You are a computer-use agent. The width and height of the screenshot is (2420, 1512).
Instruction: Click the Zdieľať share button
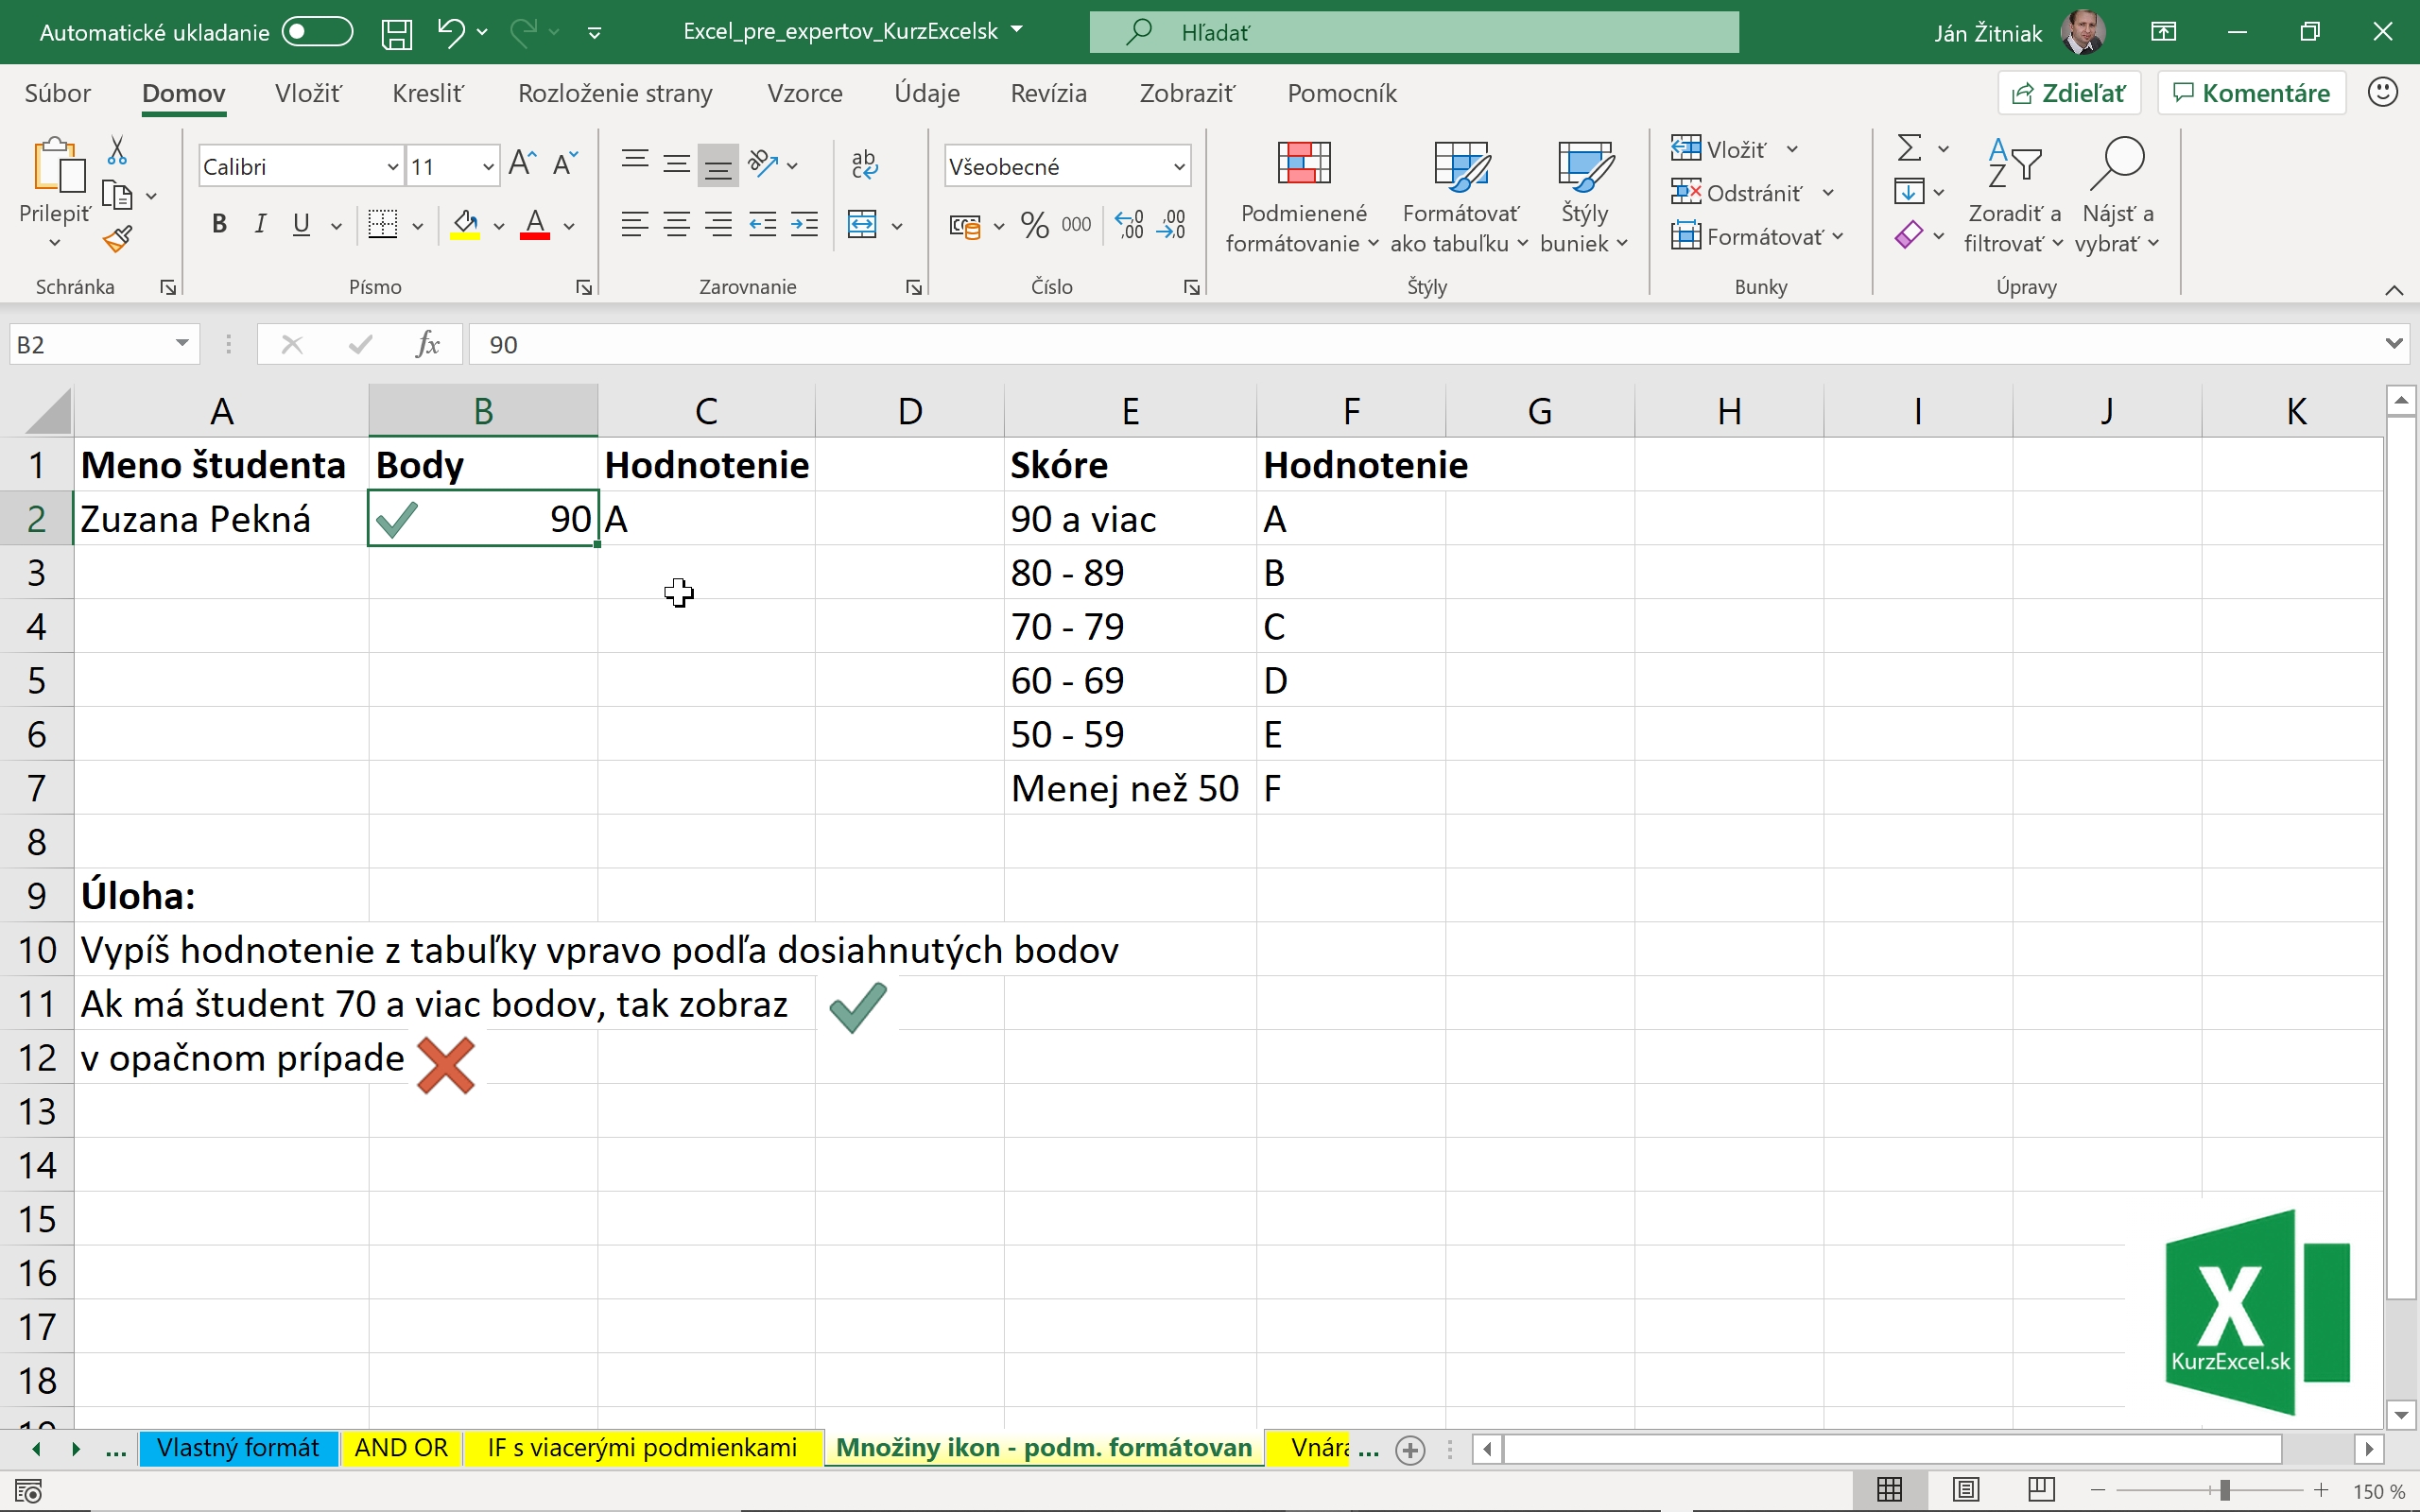pos(2069,93)
